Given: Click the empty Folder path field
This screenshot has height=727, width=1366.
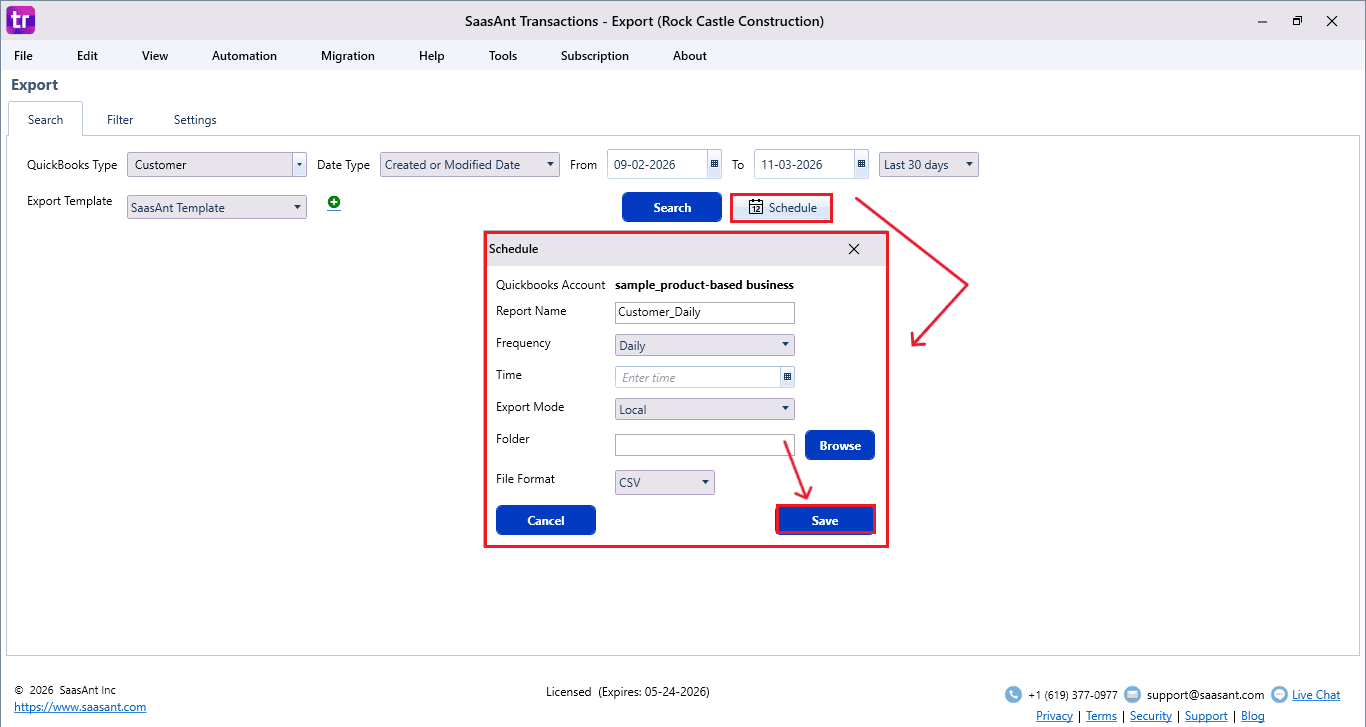Looking at the screenshot, I should tap(705, 445).
